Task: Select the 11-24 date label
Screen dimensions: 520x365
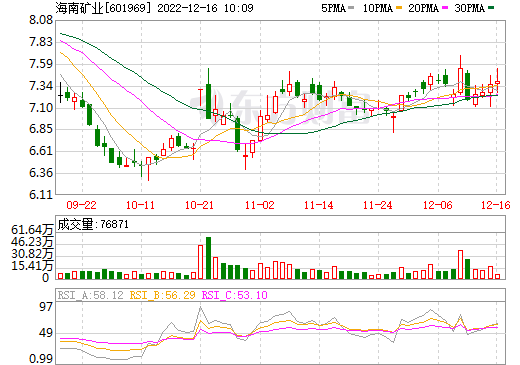Action: (378, 205)
